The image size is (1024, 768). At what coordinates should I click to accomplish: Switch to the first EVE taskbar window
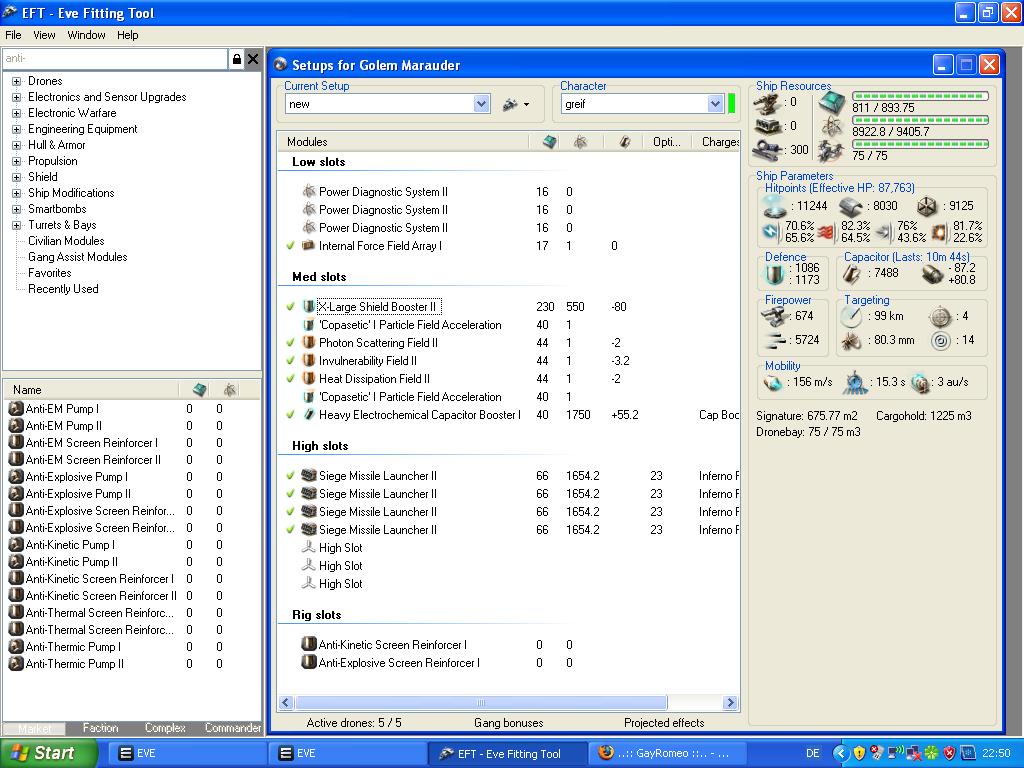click(186, 754)
